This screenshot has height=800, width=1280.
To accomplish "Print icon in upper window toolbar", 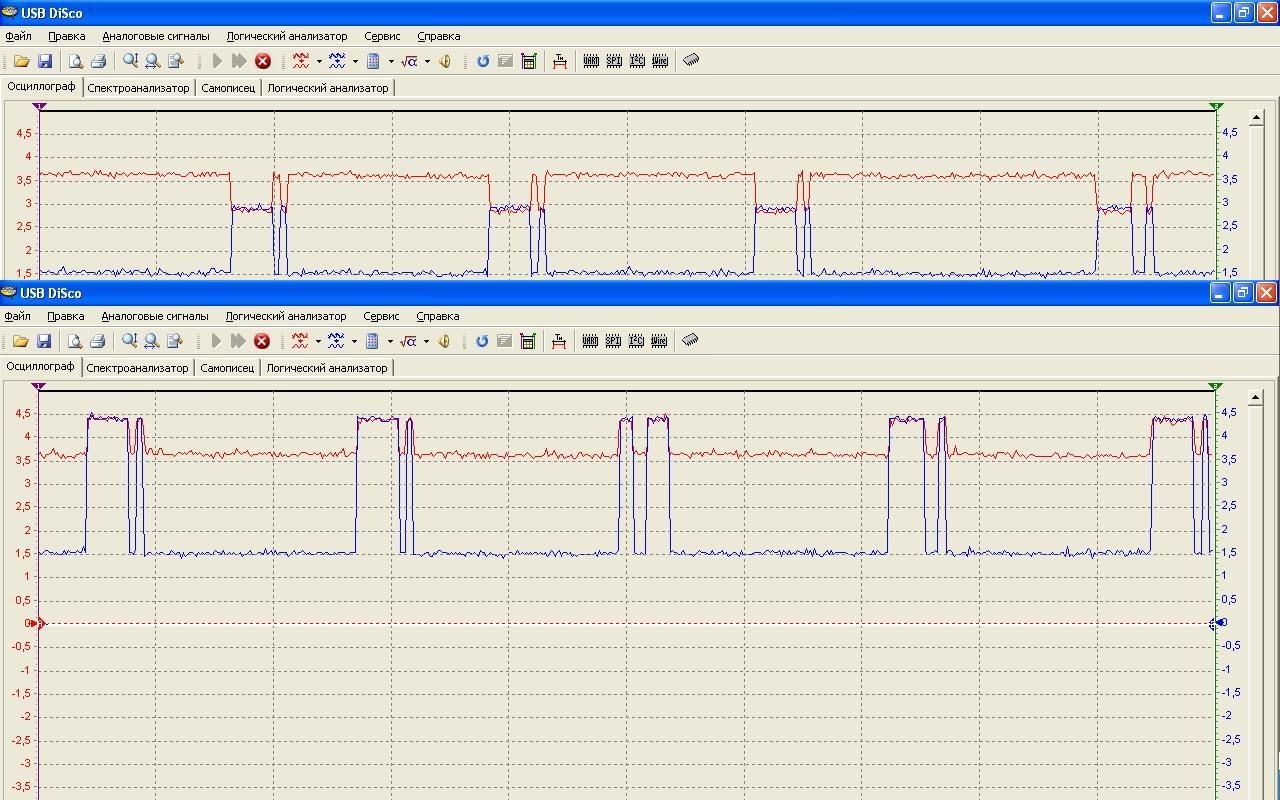I will (x=98, y=61).
